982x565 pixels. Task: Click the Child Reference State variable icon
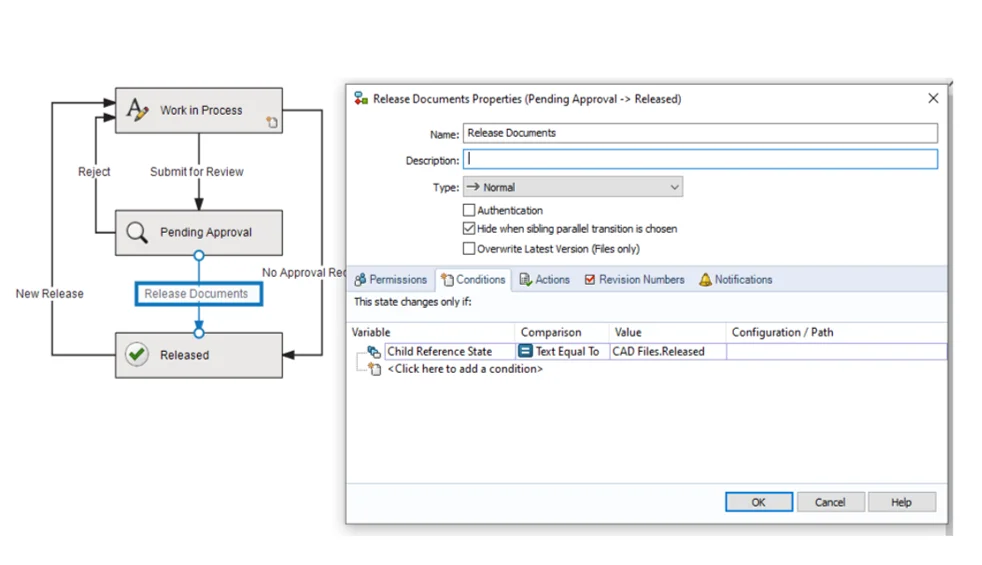373,352
